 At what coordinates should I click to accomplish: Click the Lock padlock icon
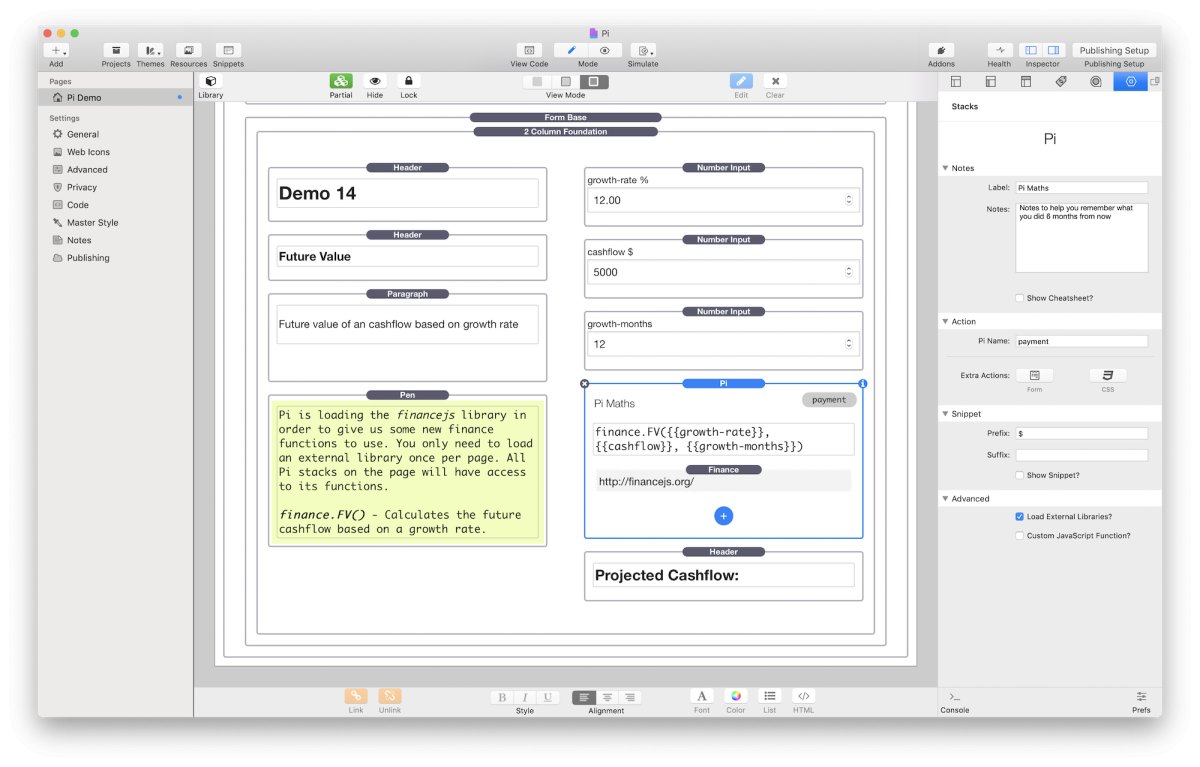click(408, 82)
